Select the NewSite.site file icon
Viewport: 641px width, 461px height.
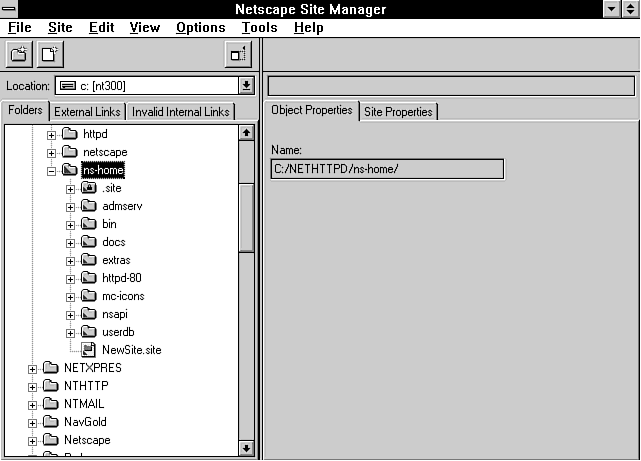coord(87,350)
